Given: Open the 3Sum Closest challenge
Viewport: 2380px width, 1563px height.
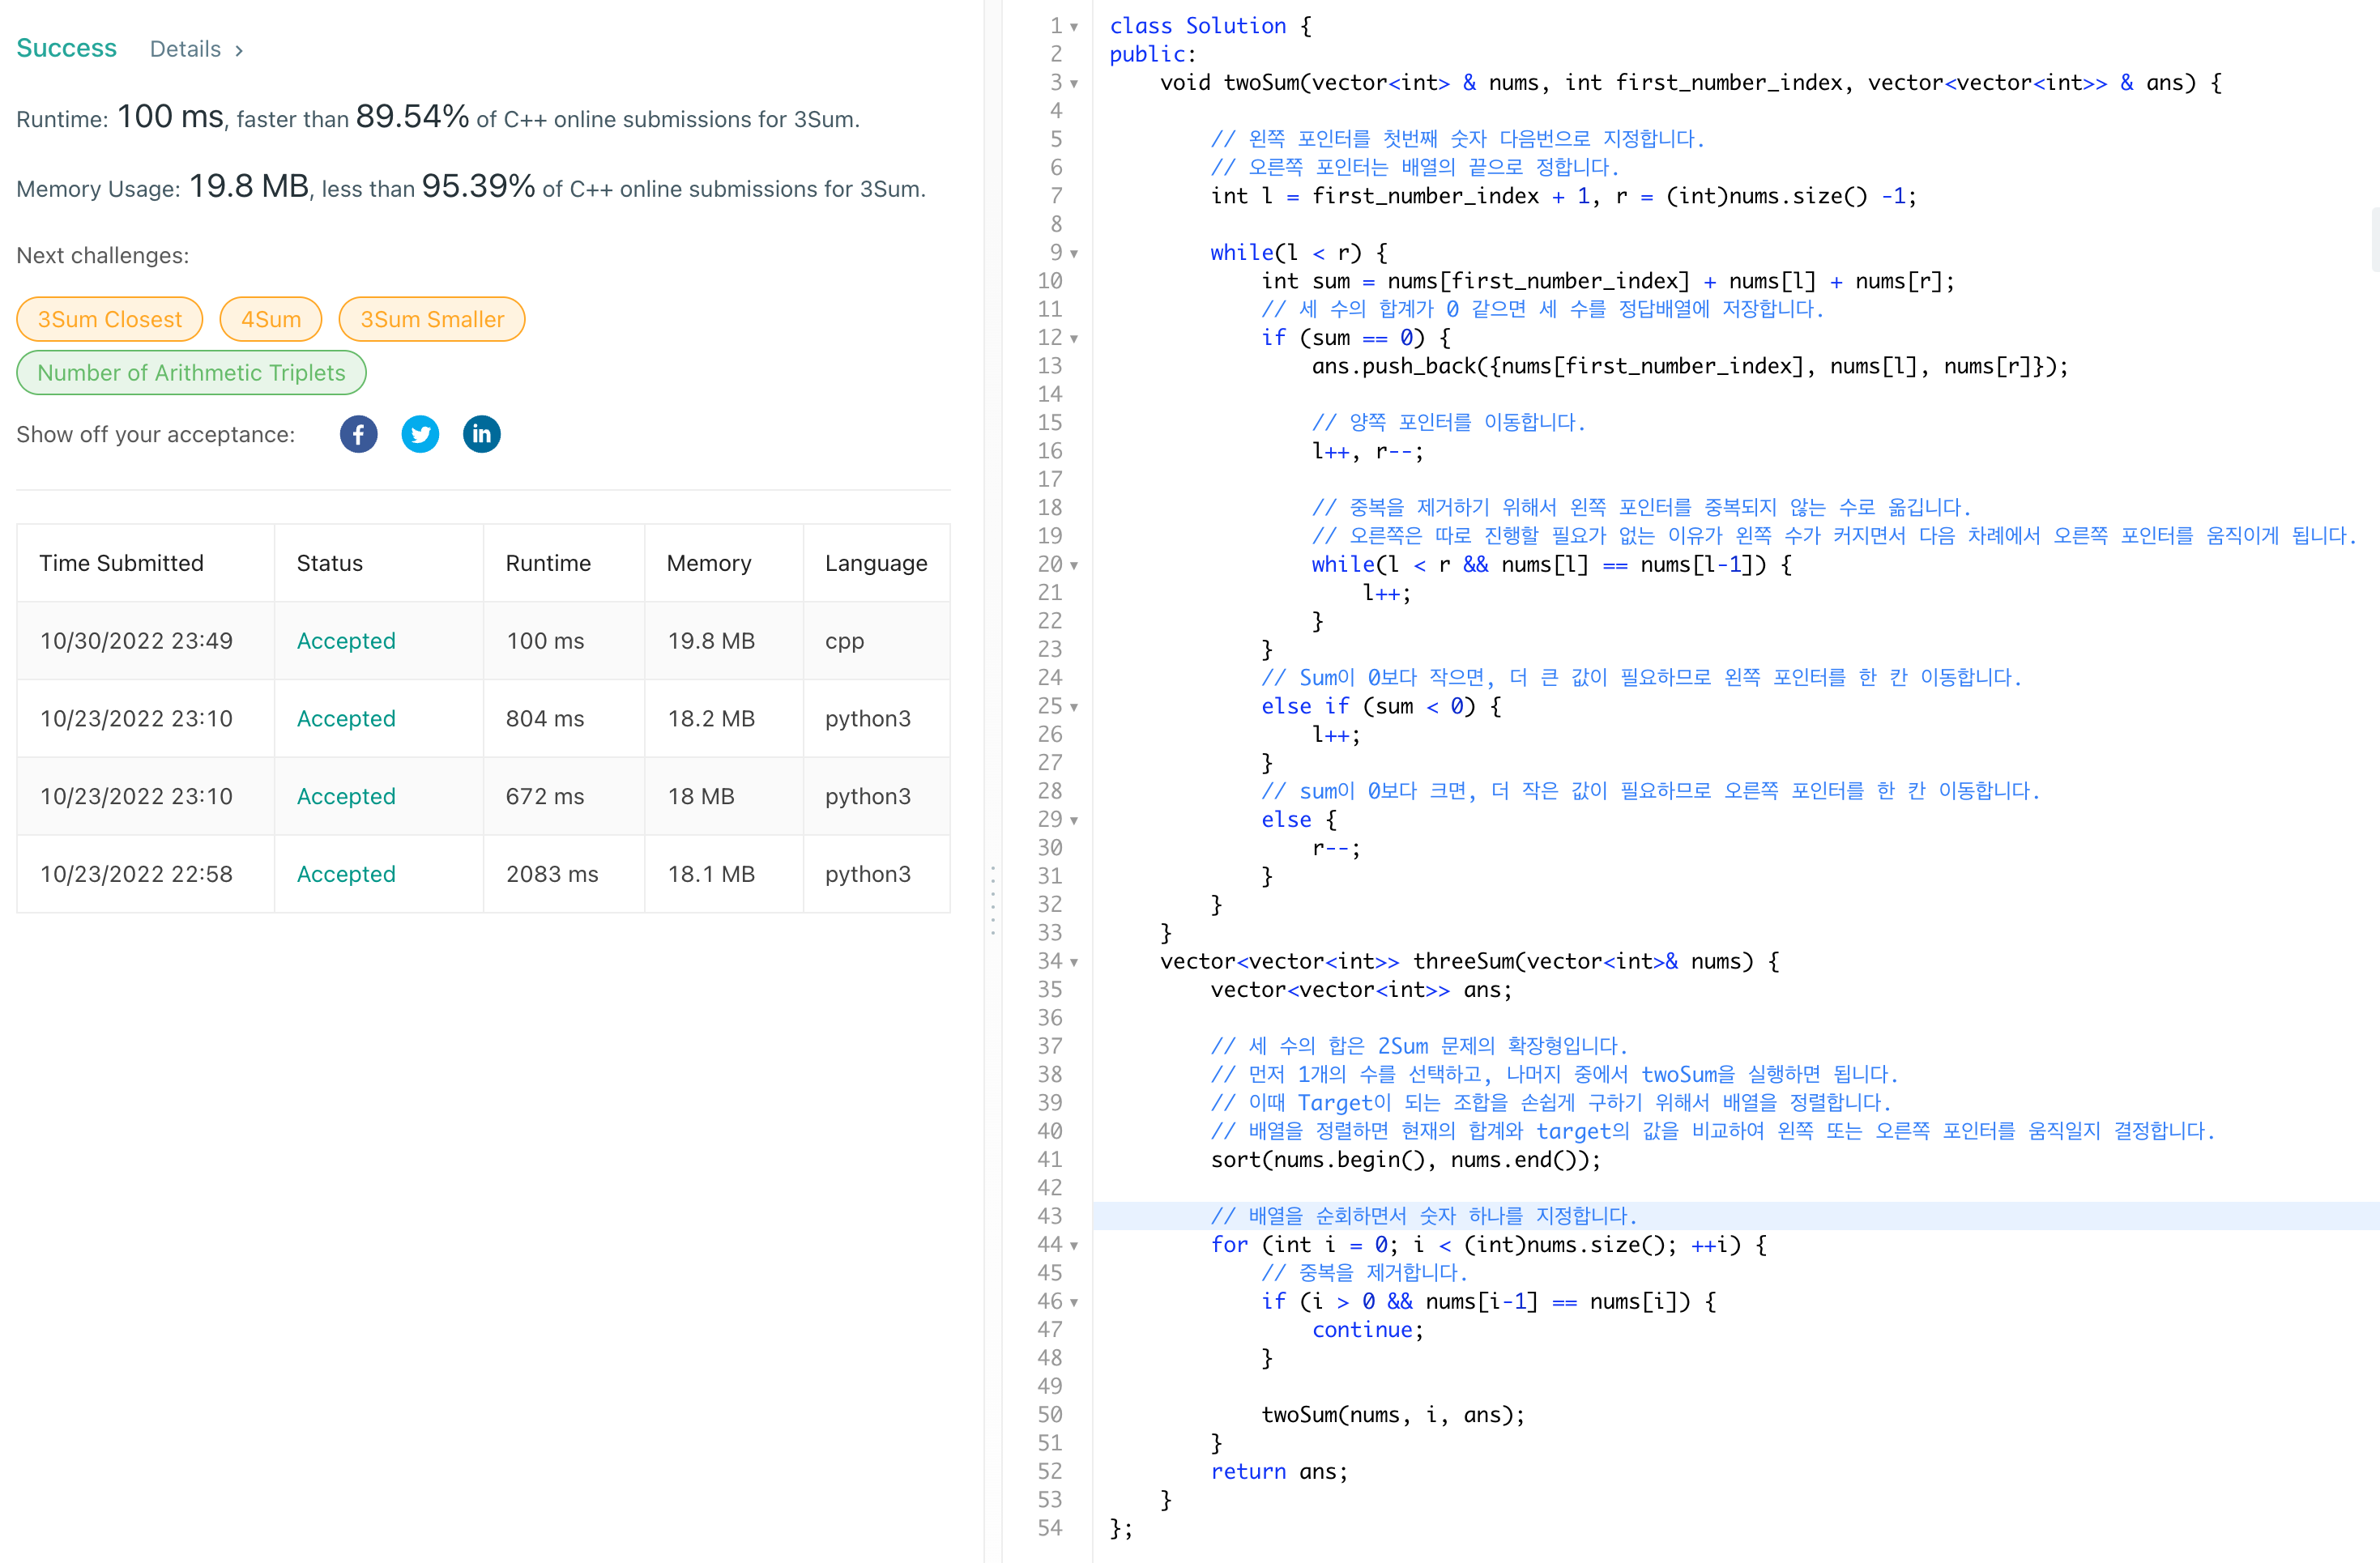Looking at the screenshot, I should coord(110,319).
